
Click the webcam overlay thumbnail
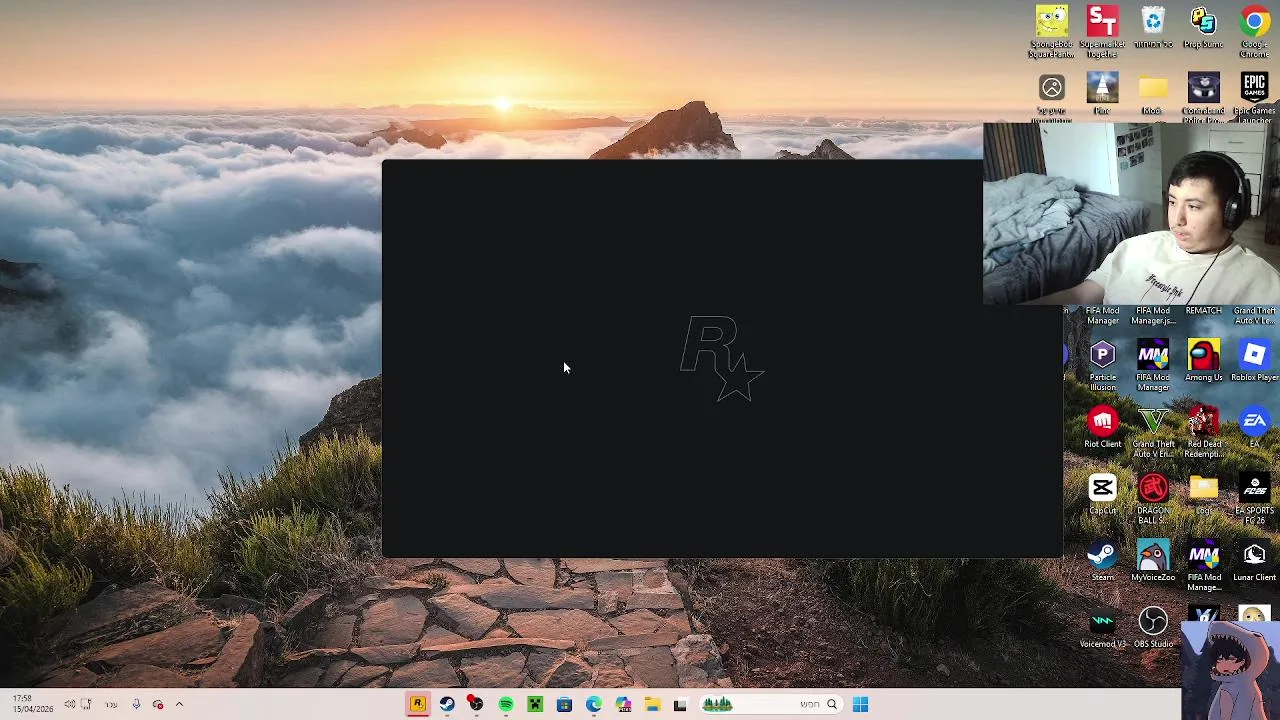1131,214
